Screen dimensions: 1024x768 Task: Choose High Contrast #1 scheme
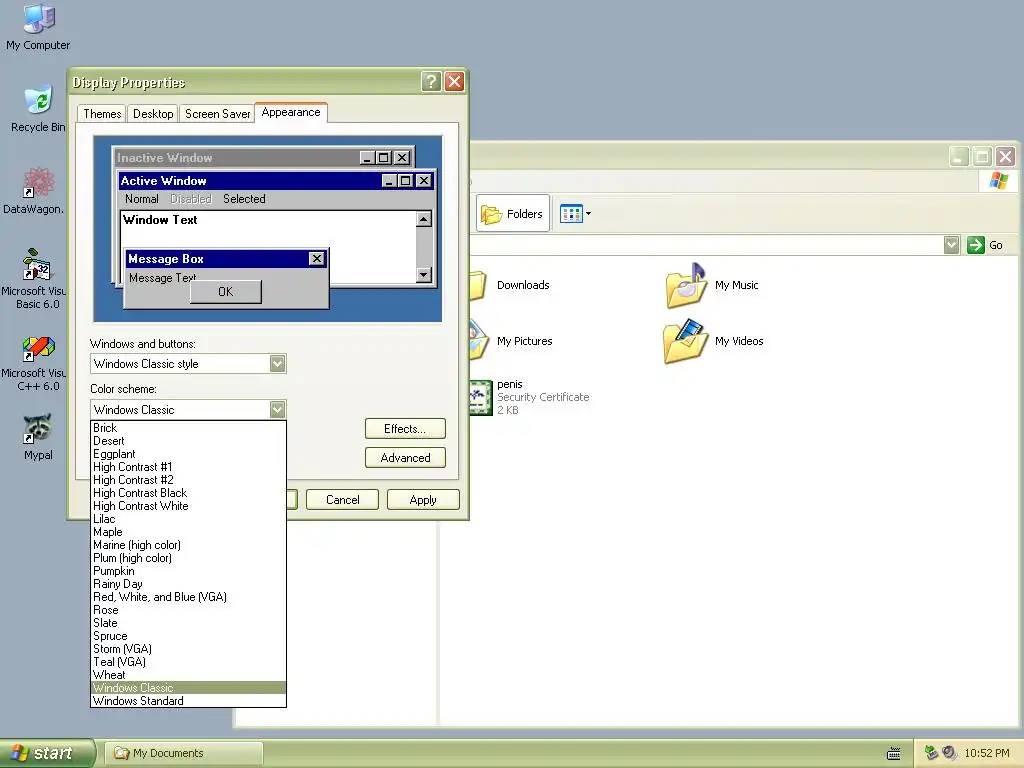pos(188,467)
